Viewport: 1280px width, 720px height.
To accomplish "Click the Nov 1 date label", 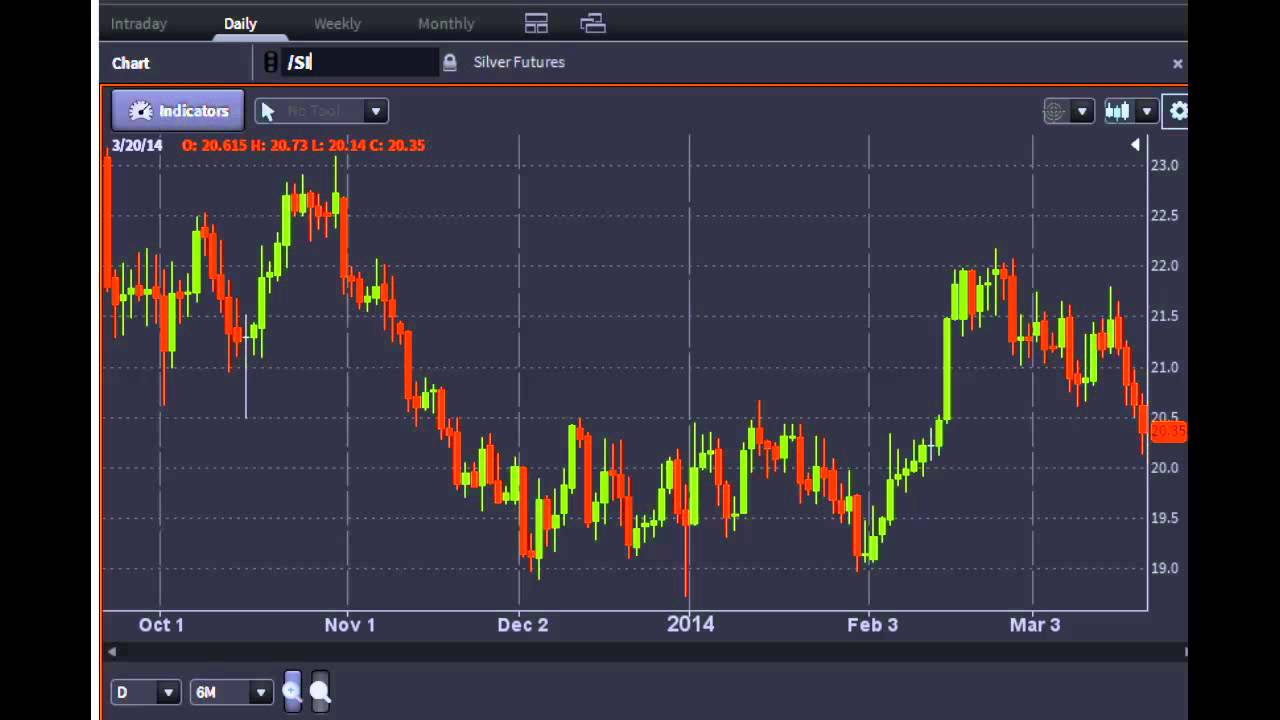I will [x=350, y=625].
